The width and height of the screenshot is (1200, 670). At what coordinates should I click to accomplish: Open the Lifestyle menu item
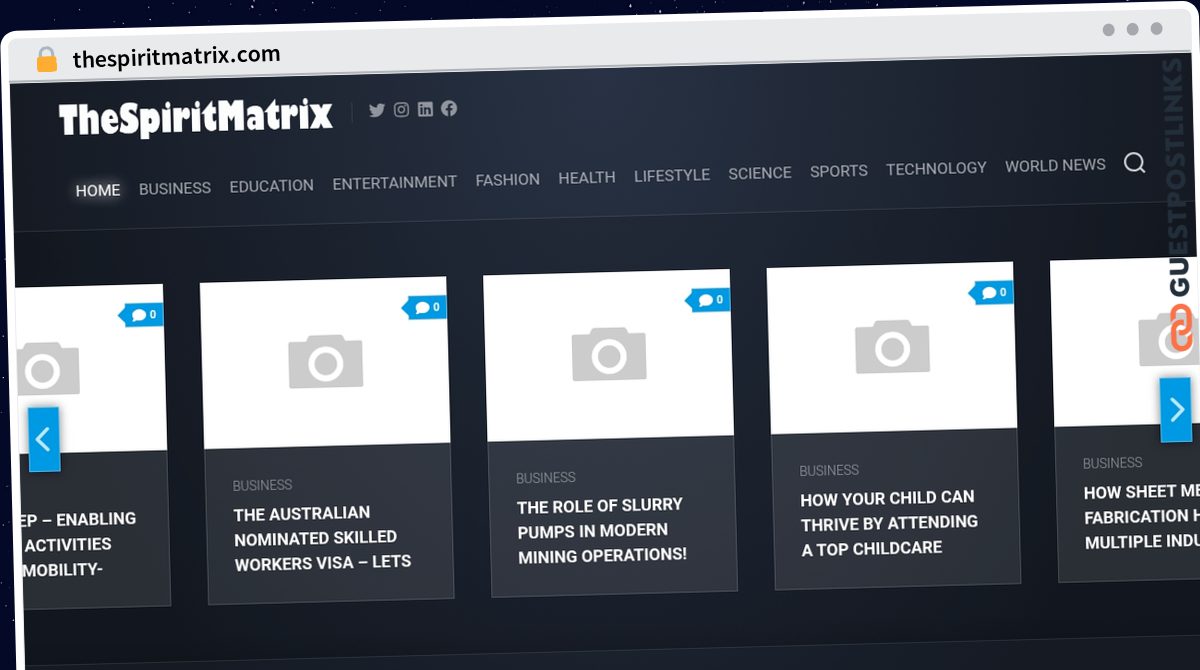pos(672,175)
